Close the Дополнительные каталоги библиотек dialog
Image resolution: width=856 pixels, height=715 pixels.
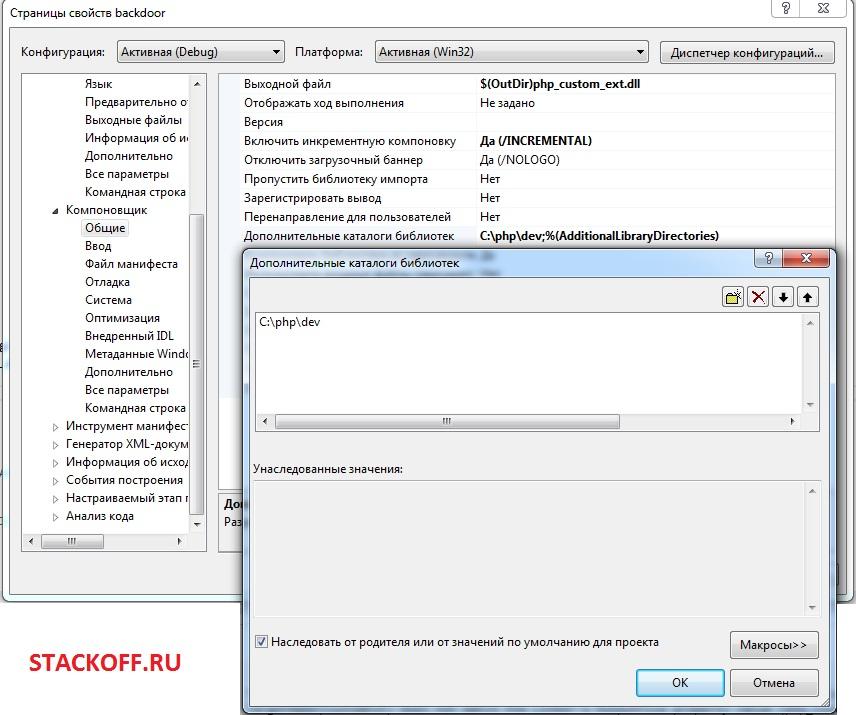(x=806, y=258)
